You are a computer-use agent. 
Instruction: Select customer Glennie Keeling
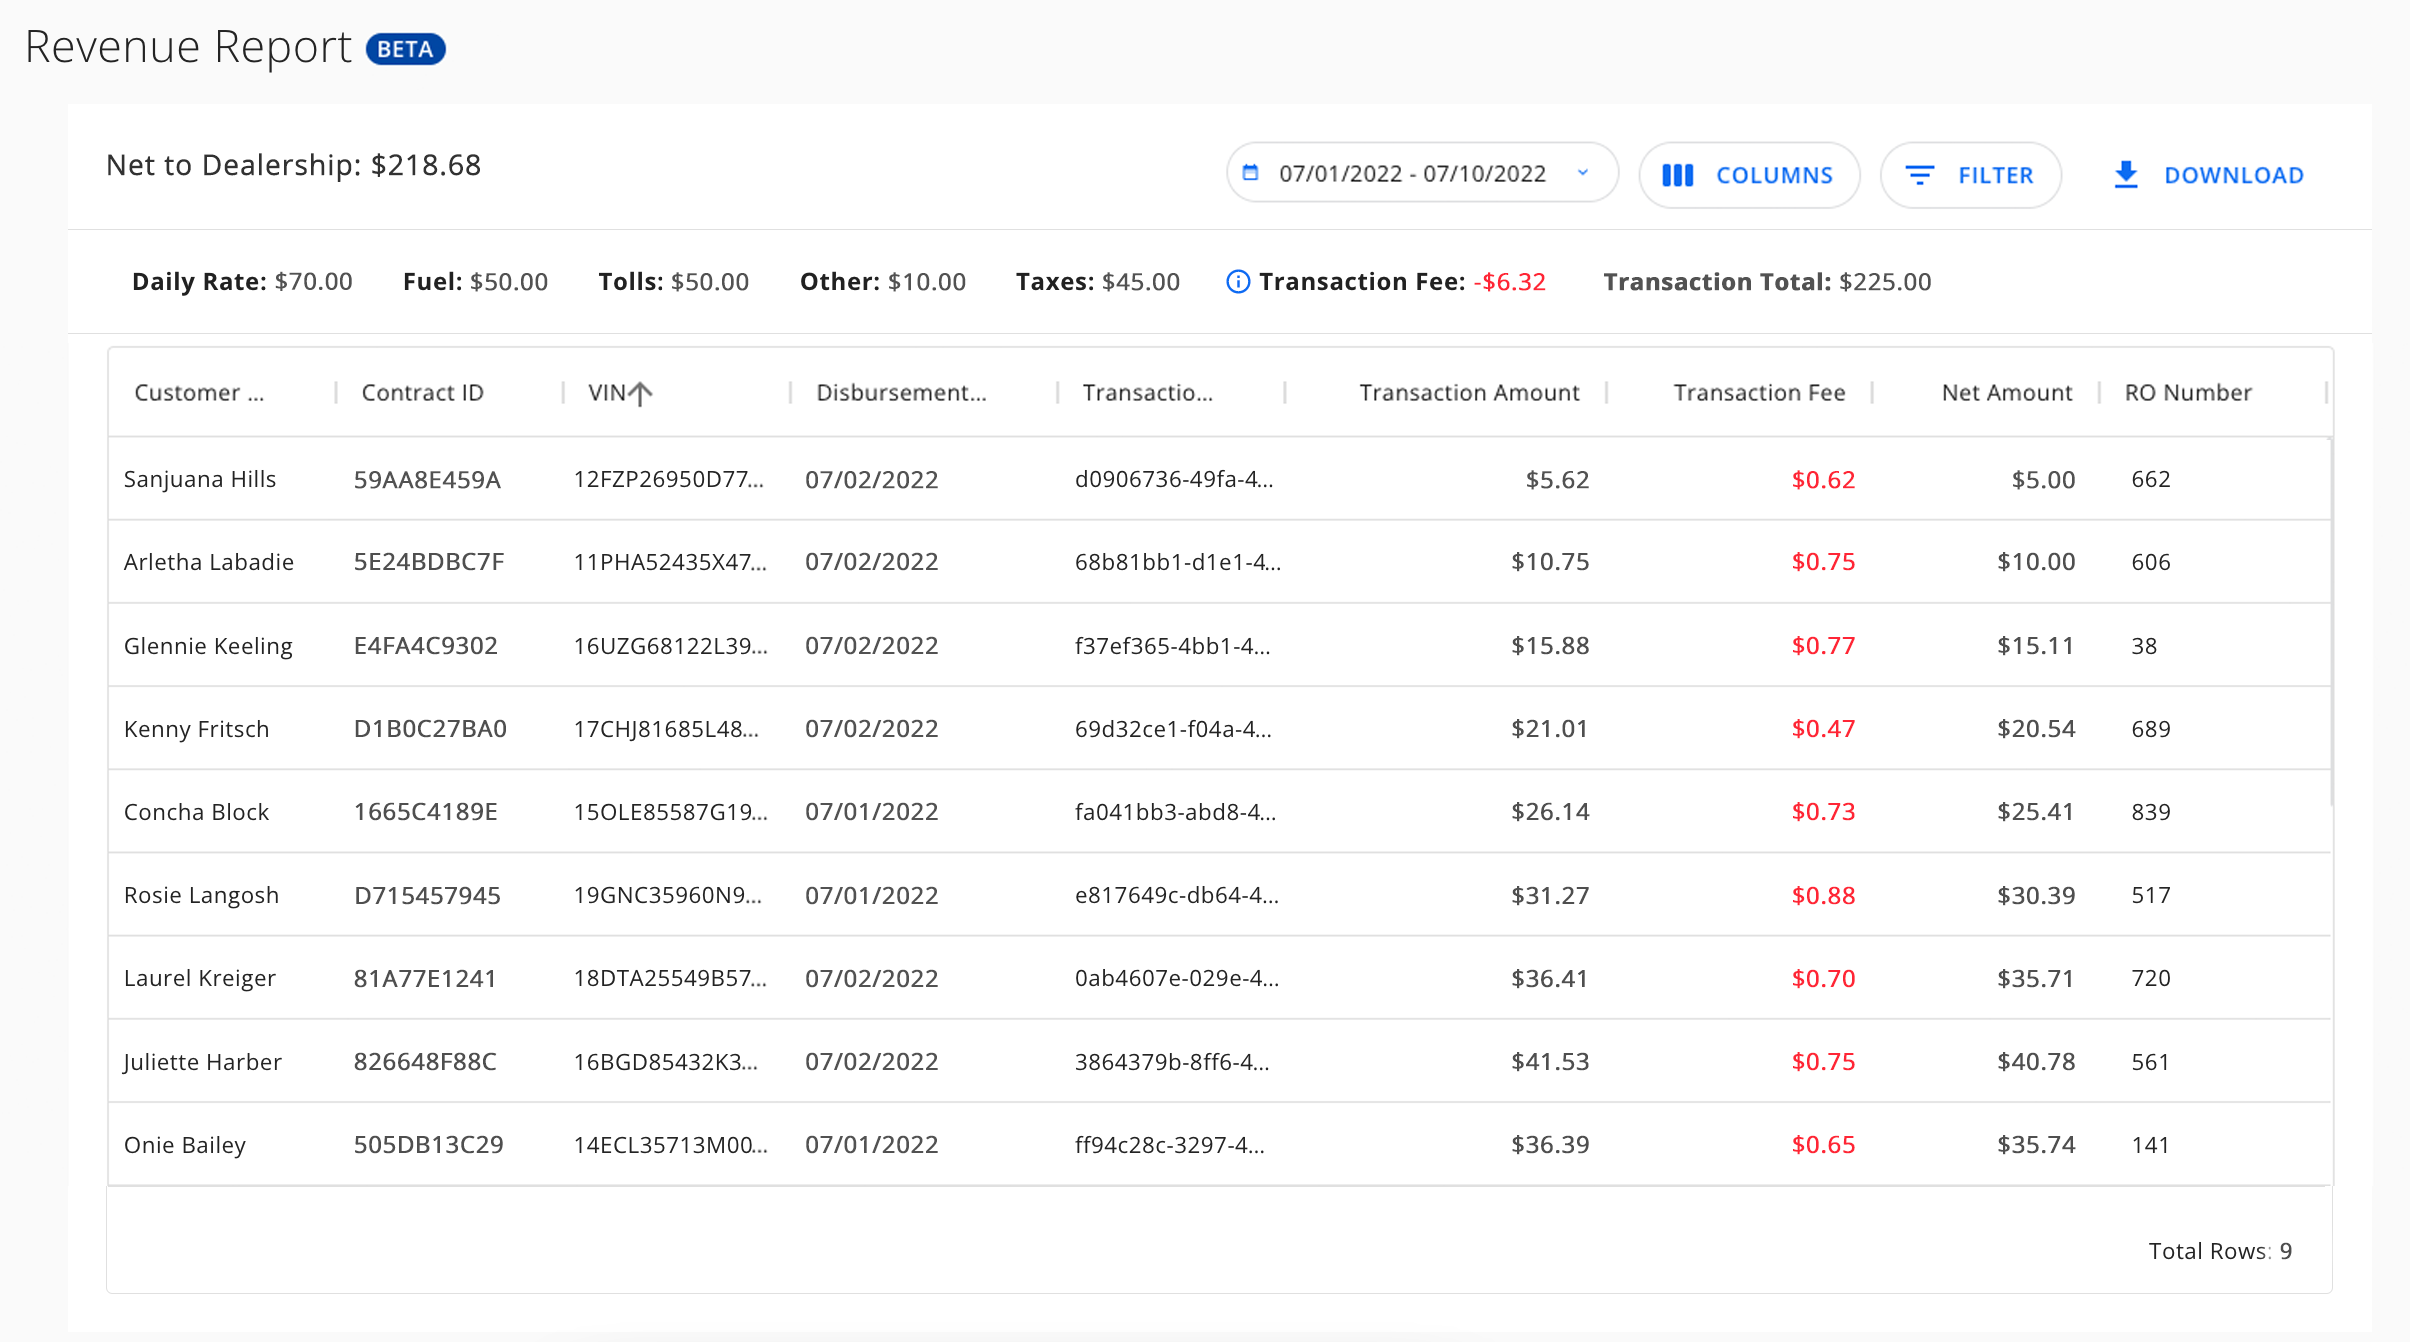[x=208, y=646]
